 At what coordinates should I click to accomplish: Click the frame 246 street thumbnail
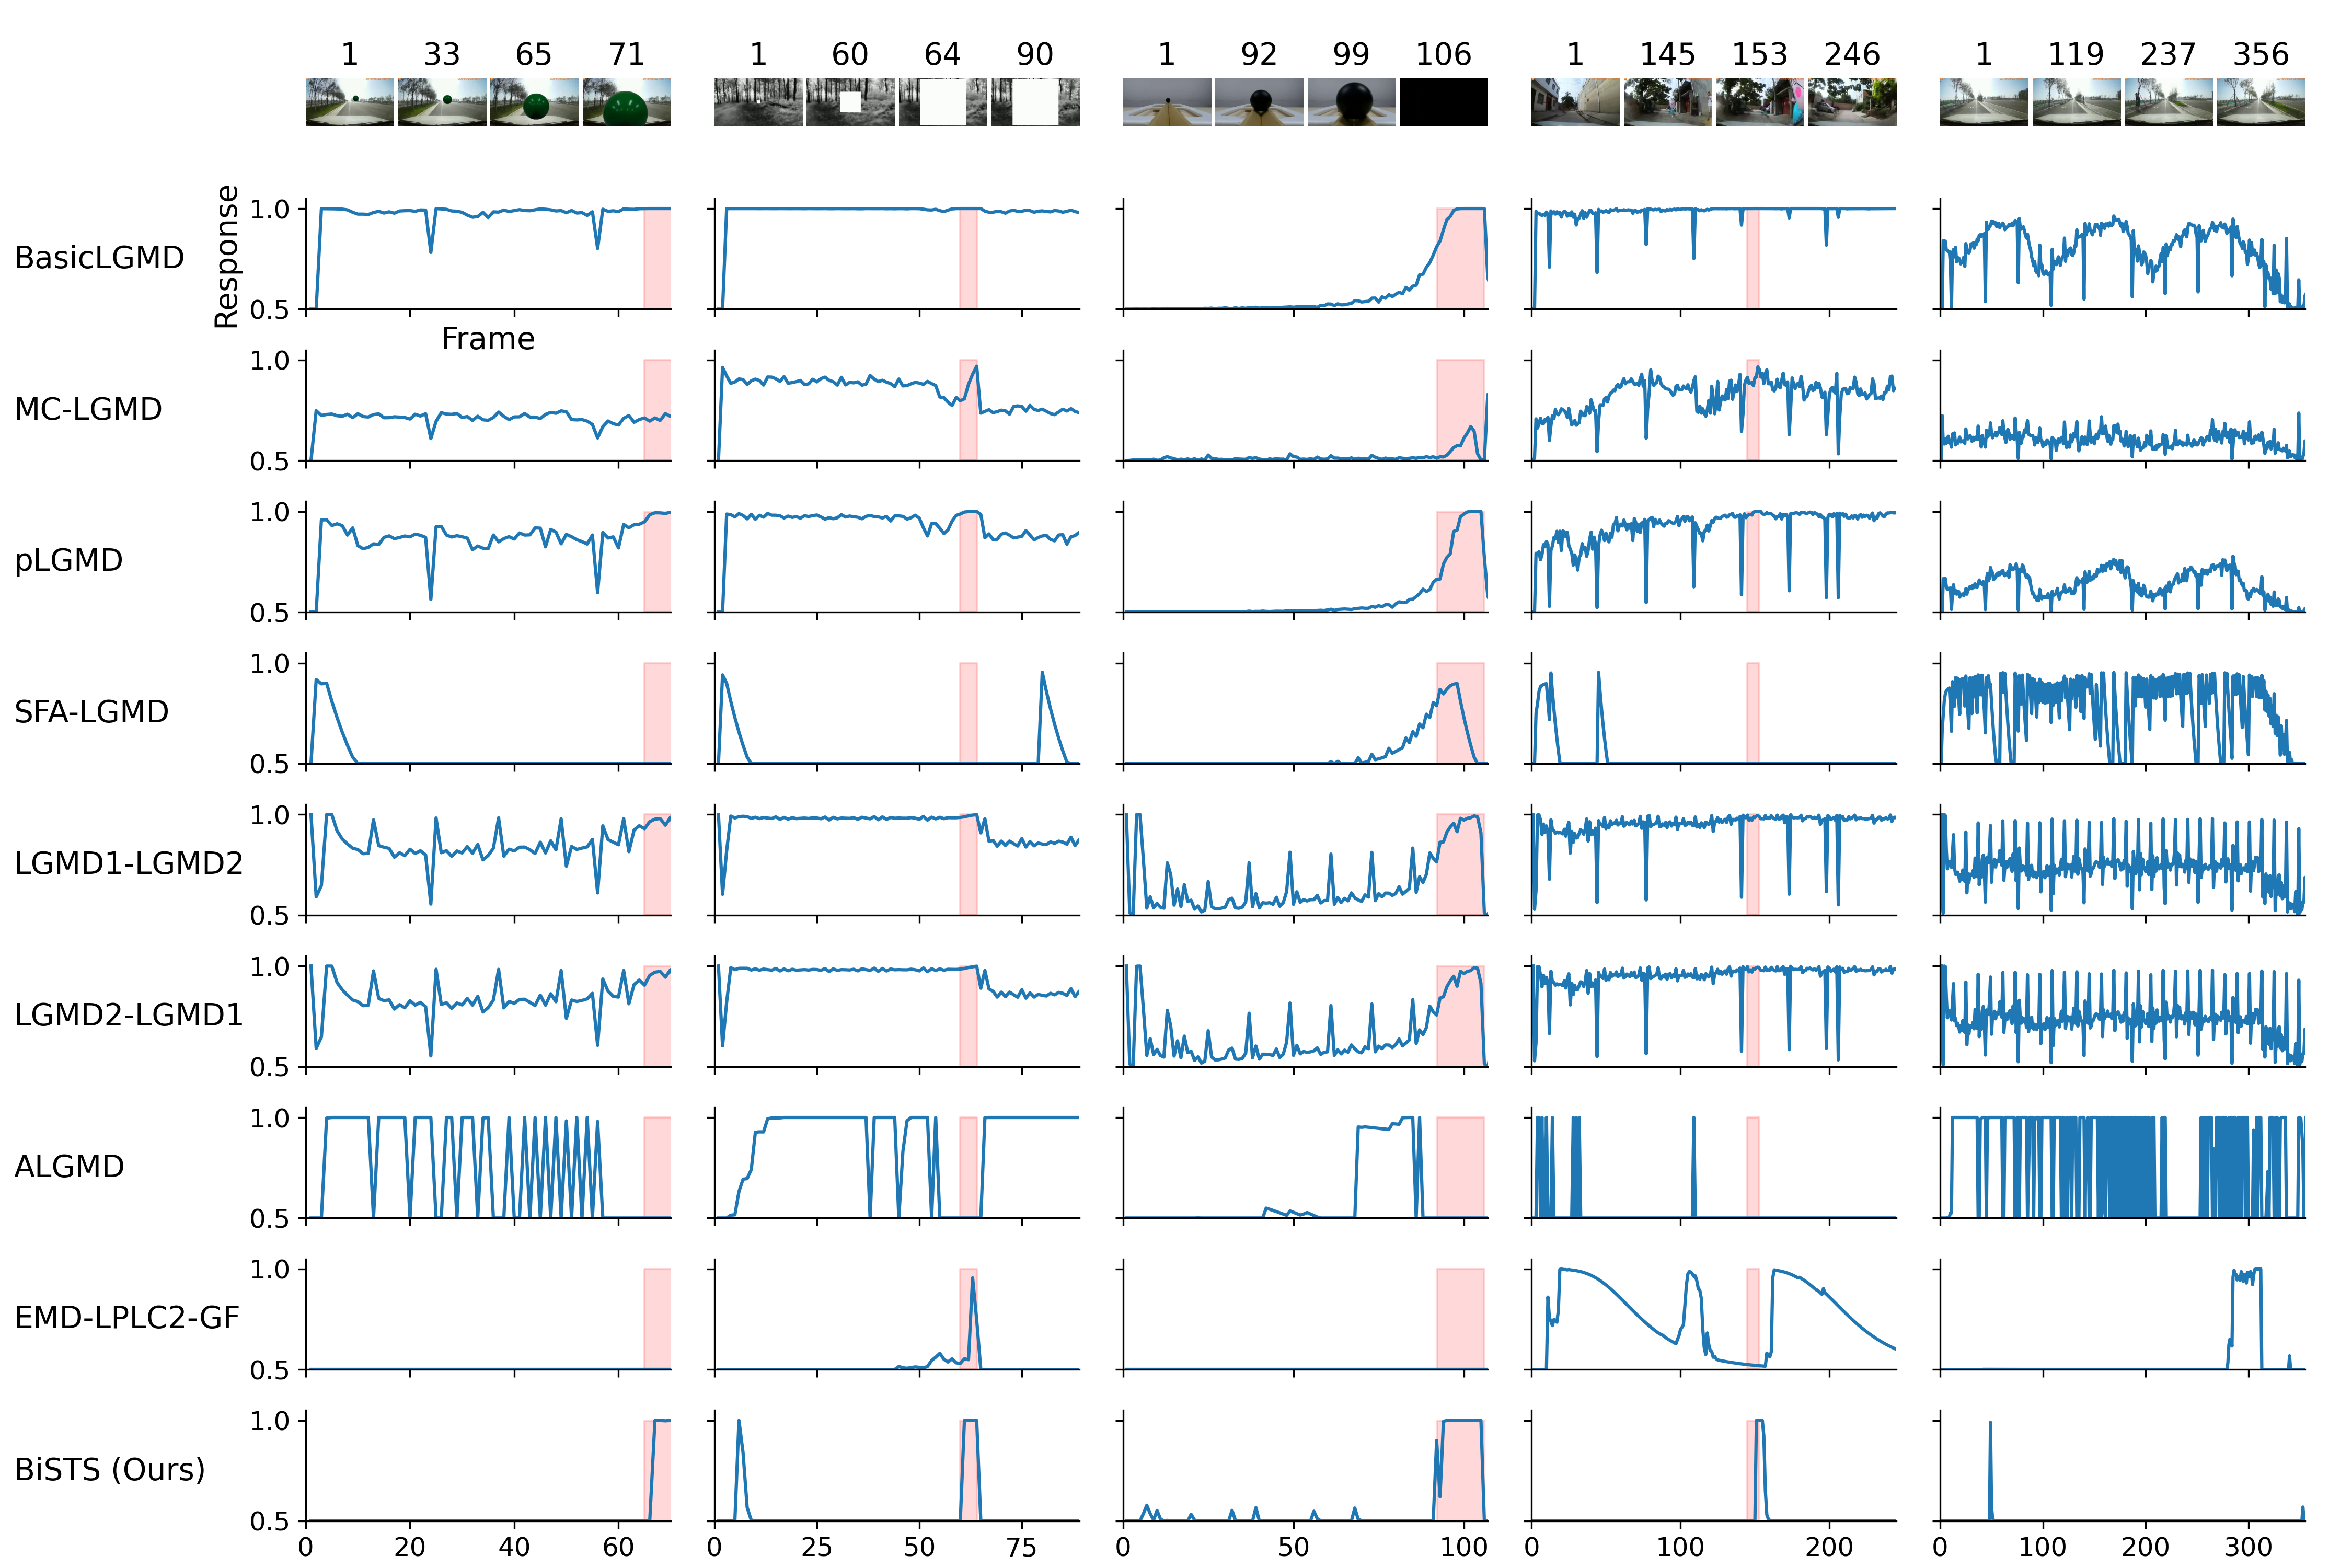point(1852,102)
